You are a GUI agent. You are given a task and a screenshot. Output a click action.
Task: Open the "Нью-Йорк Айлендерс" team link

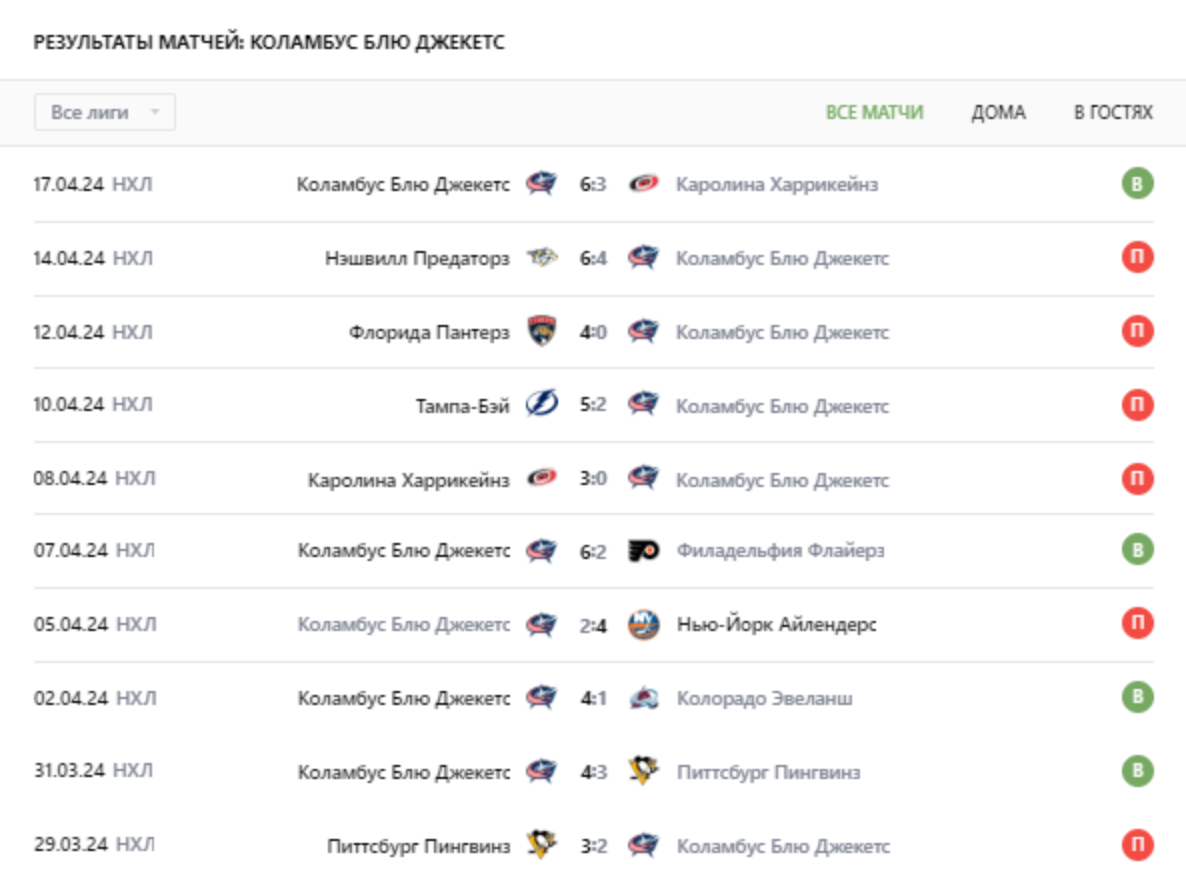point(777,625)
